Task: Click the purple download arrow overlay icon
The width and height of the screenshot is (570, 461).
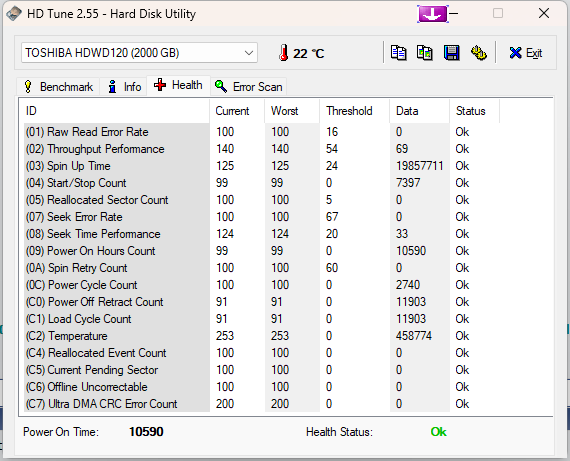Action: (x=433, y=14)
